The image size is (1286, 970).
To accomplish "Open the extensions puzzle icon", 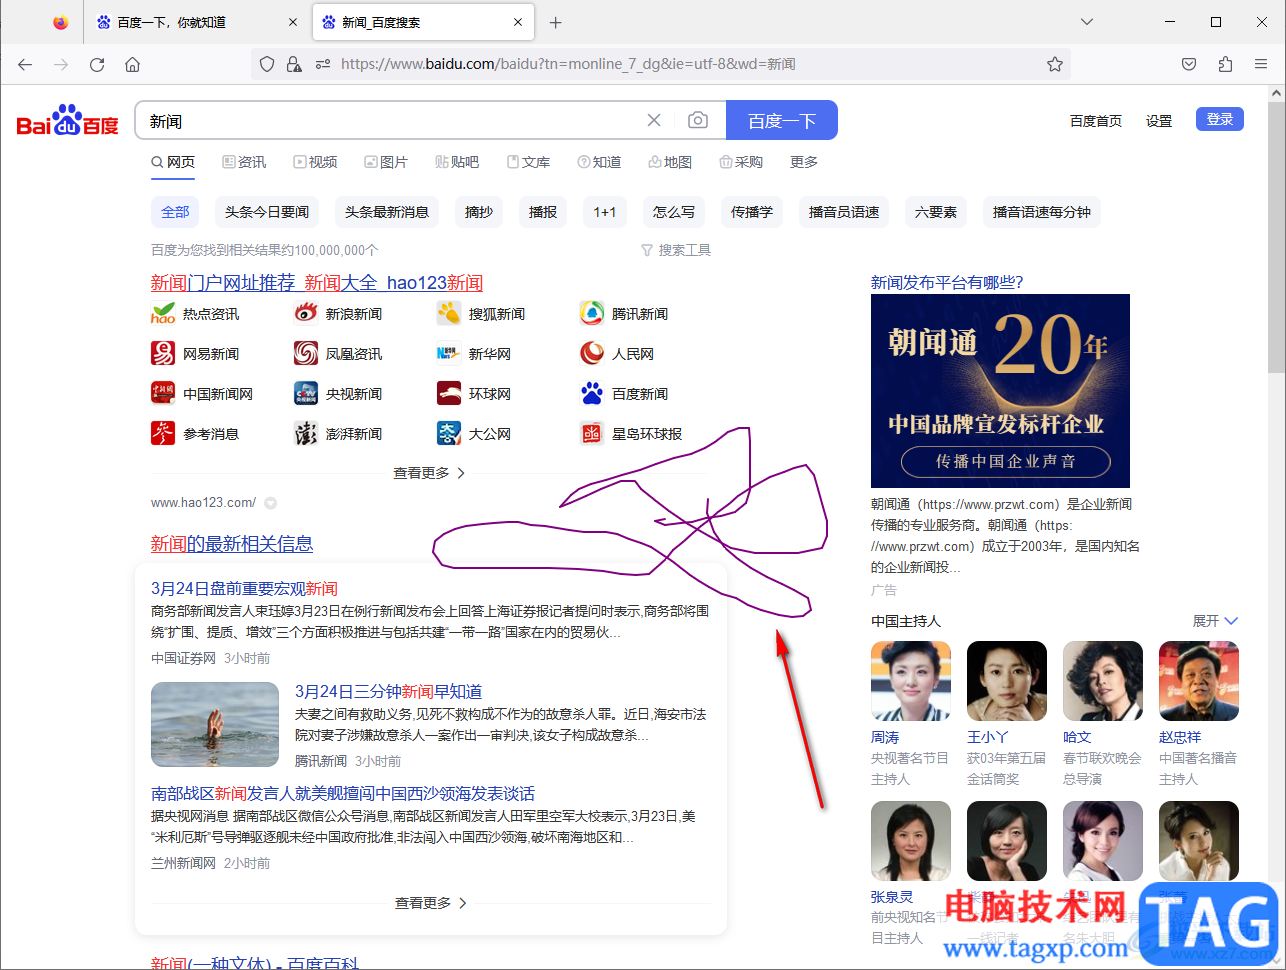I will (x=1225, y=64).
